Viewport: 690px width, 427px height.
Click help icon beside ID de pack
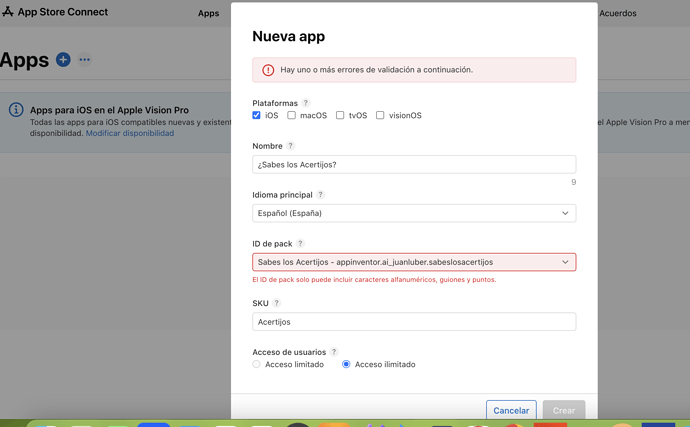[x=300, y=244]
